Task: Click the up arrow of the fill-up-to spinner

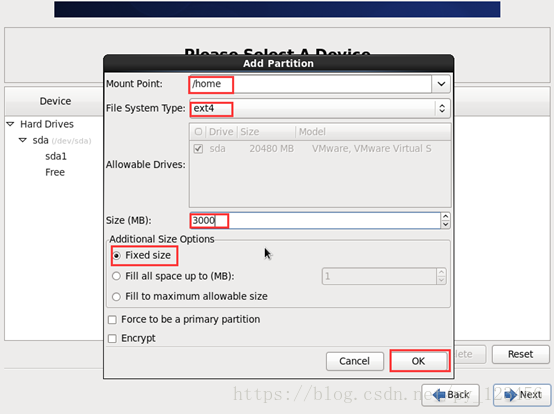Action: click(x=441, y=272)
